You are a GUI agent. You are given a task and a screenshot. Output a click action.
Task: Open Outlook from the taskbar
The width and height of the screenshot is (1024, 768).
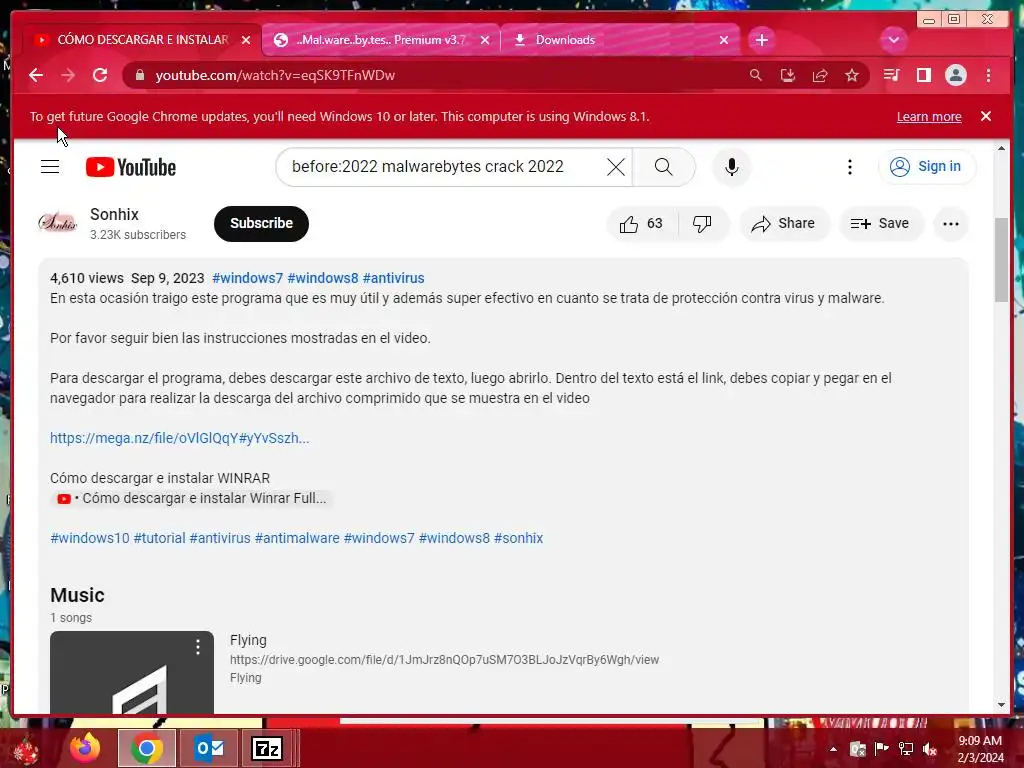[208, 748]
